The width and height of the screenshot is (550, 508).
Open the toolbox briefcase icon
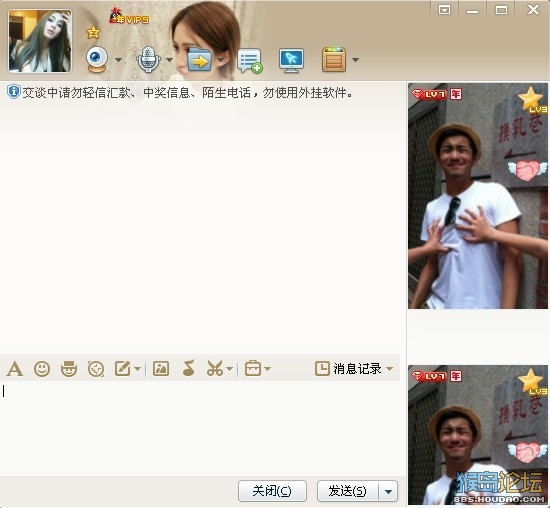point(253,369)
